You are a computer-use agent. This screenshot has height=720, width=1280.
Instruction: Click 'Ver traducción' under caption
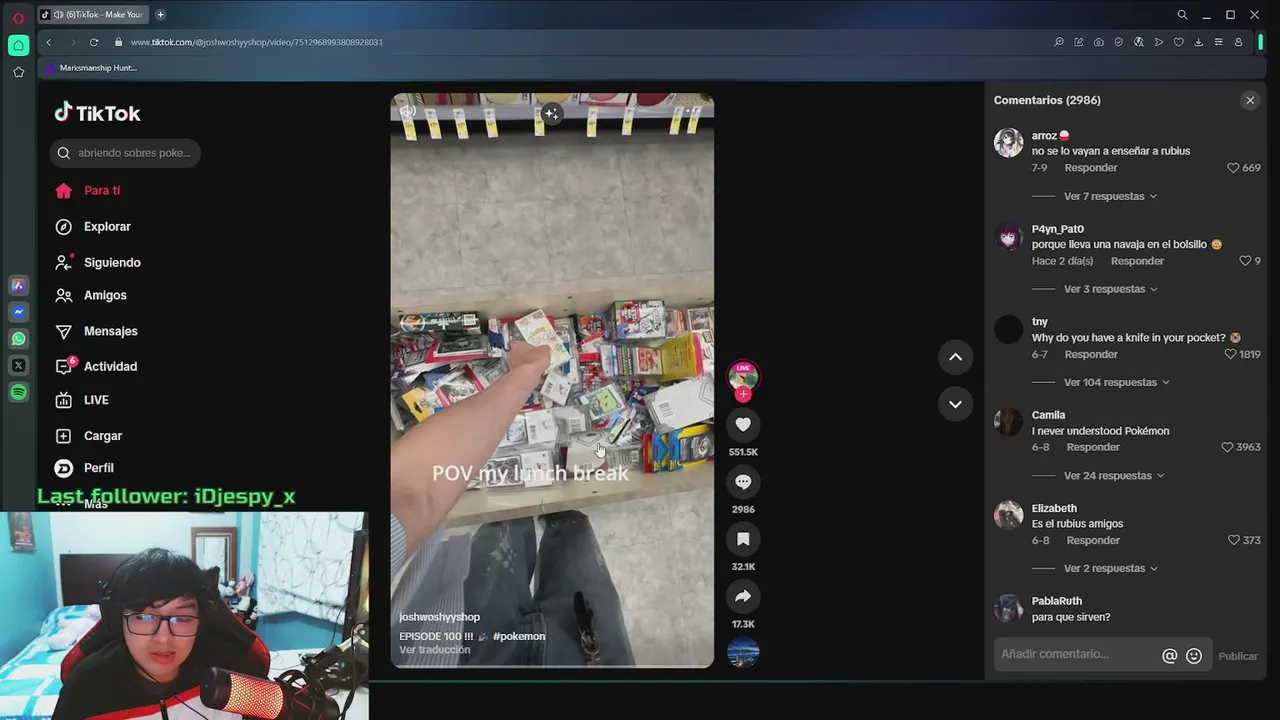[434, 650]
